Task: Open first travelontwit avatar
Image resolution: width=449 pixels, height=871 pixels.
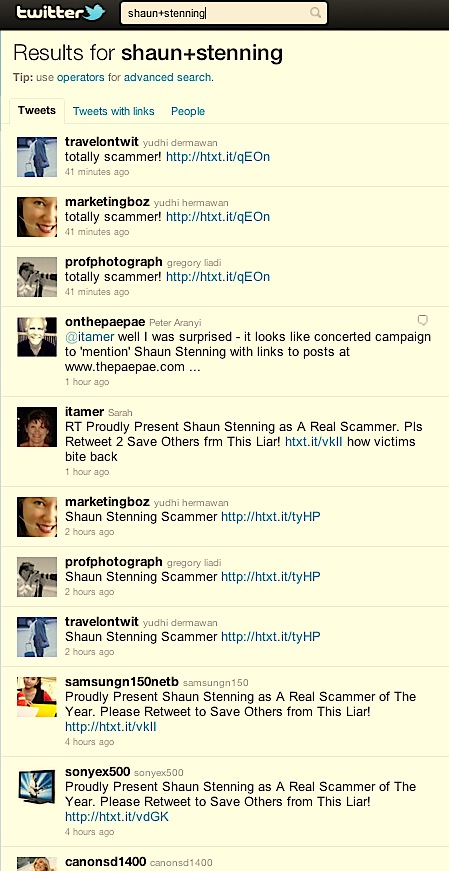Action: 37,157
